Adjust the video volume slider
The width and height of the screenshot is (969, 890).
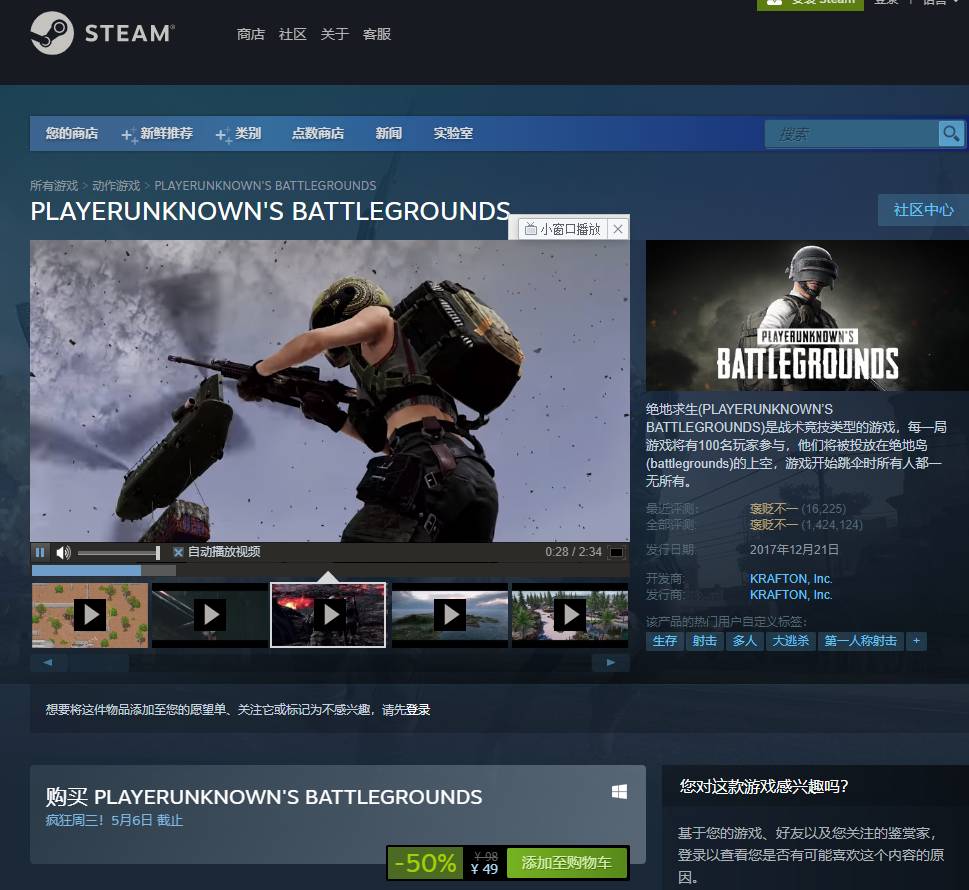118,553
